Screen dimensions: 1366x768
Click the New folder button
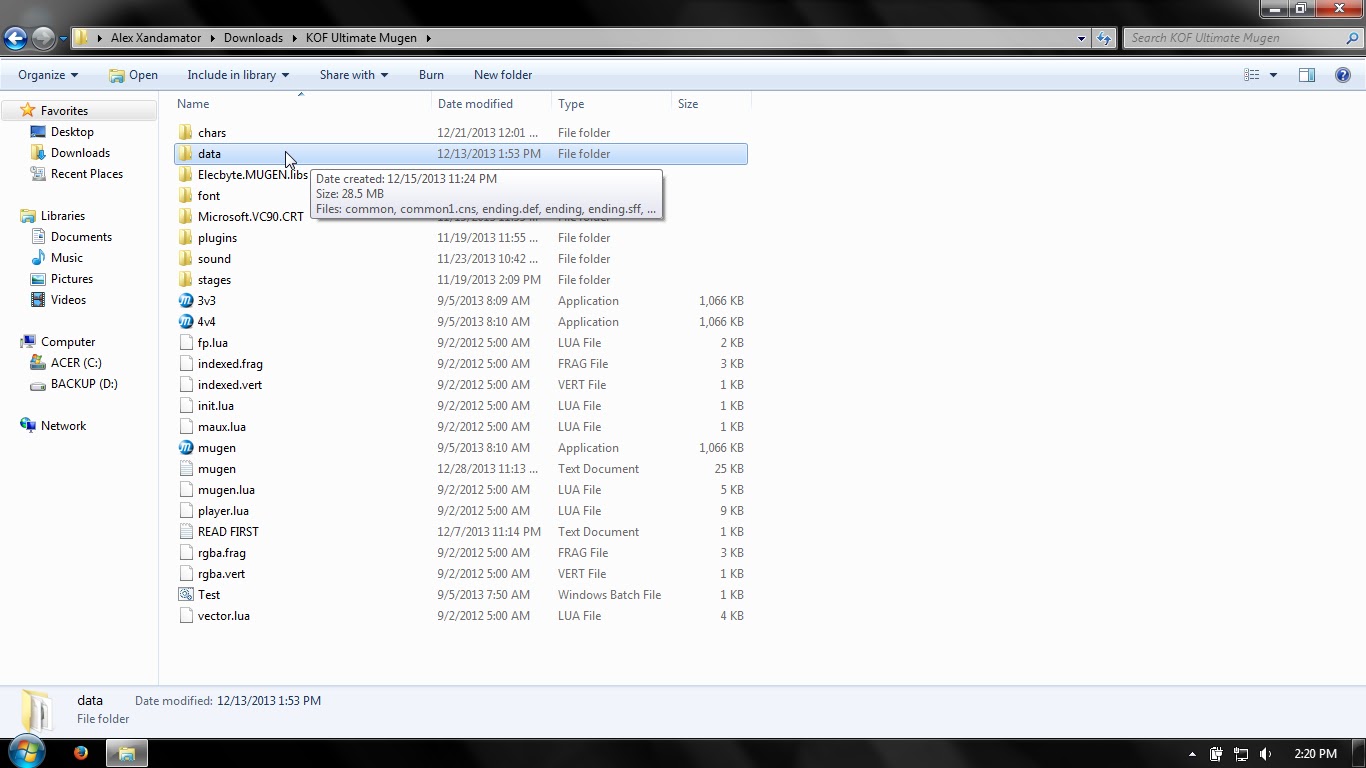pyautogui.click(x=502, y=74)
